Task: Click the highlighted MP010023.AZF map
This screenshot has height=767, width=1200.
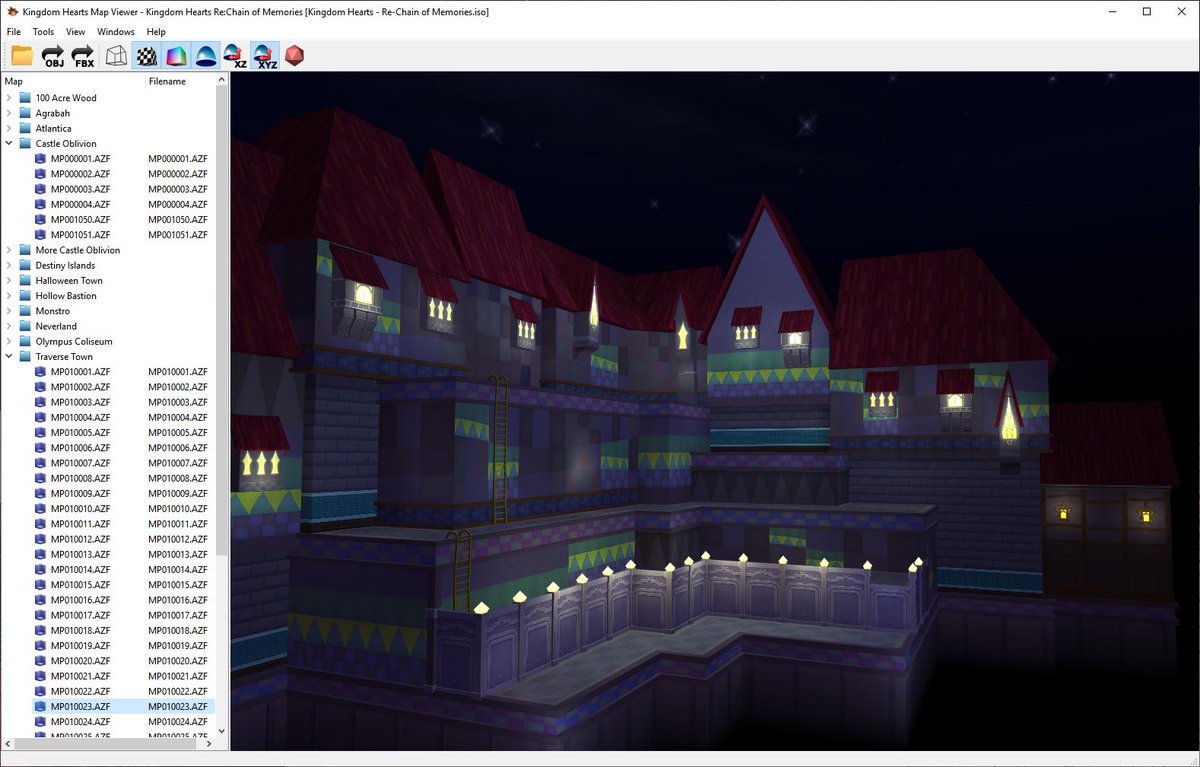Action: pyautogui.click(x=80, y=706)
